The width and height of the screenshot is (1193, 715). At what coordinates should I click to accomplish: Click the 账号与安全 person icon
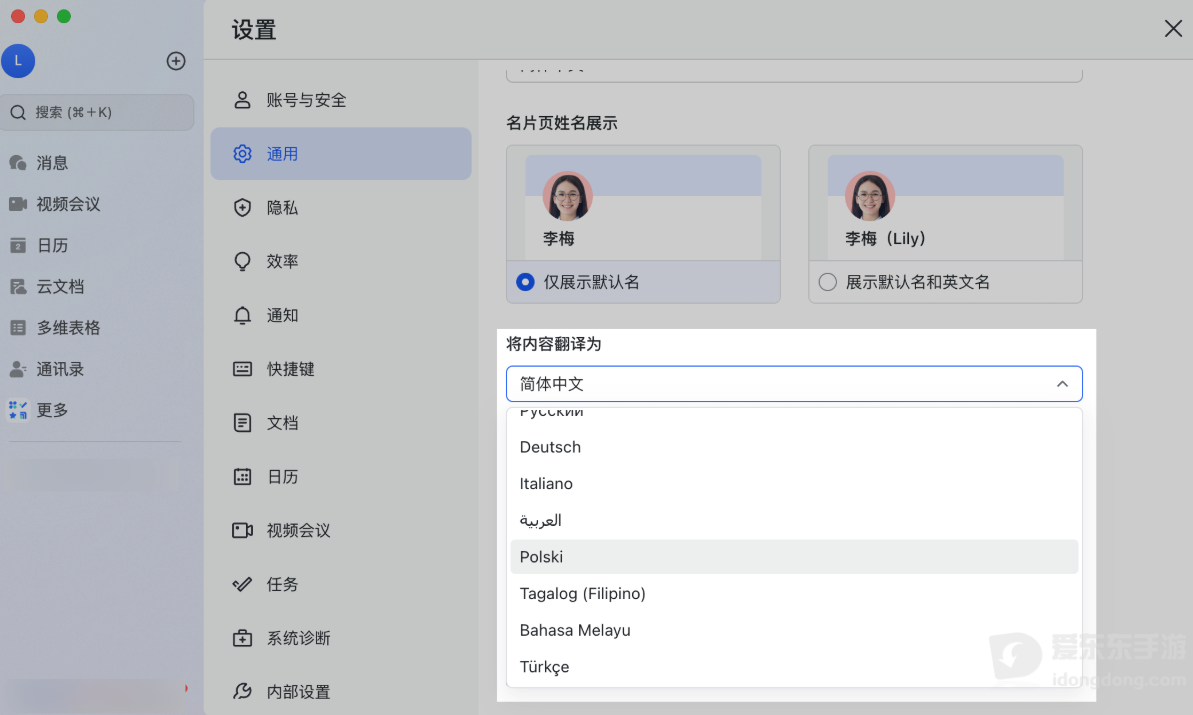click(242, 100)
